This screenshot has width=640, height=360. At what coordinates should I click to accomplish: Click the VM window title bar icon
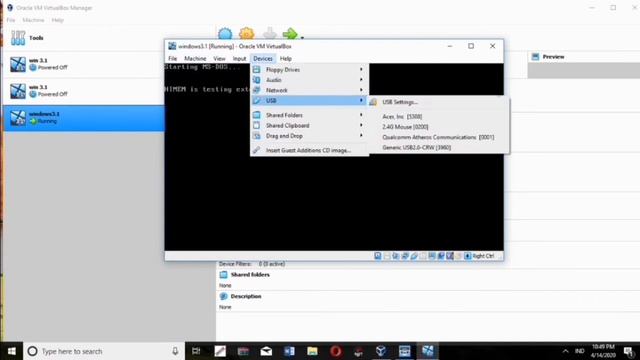(172, 46)
